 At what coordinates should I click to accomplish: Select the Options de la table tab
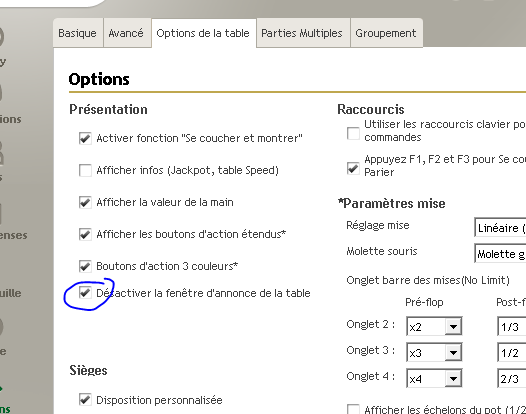coord(204,33)
